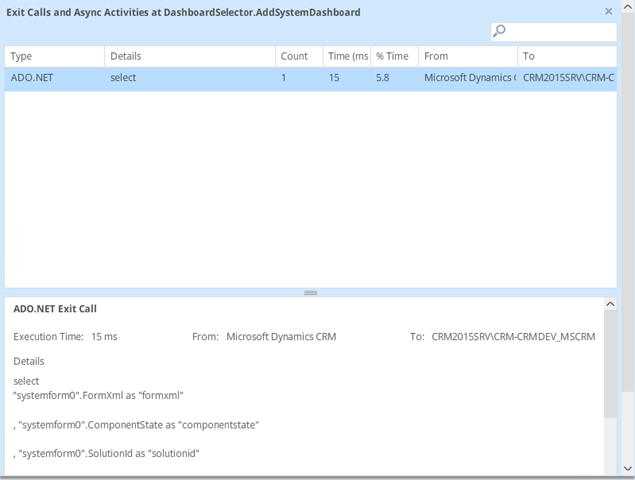Viewport: 635px width, 480px height.
Task: Sort by the Type column header
Action: pos(53,56)
